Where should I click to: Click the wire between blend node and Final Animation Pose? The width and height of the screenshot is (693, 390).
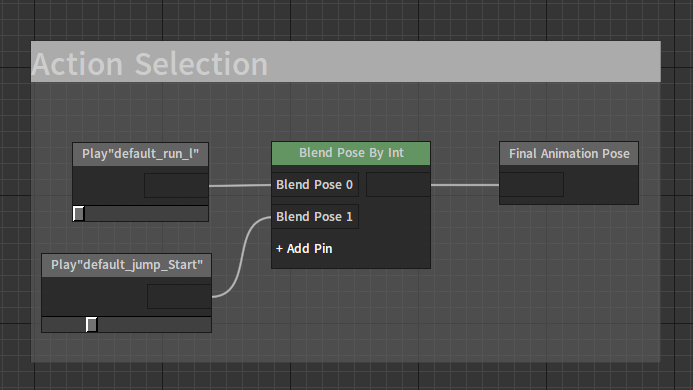[465, 185]
